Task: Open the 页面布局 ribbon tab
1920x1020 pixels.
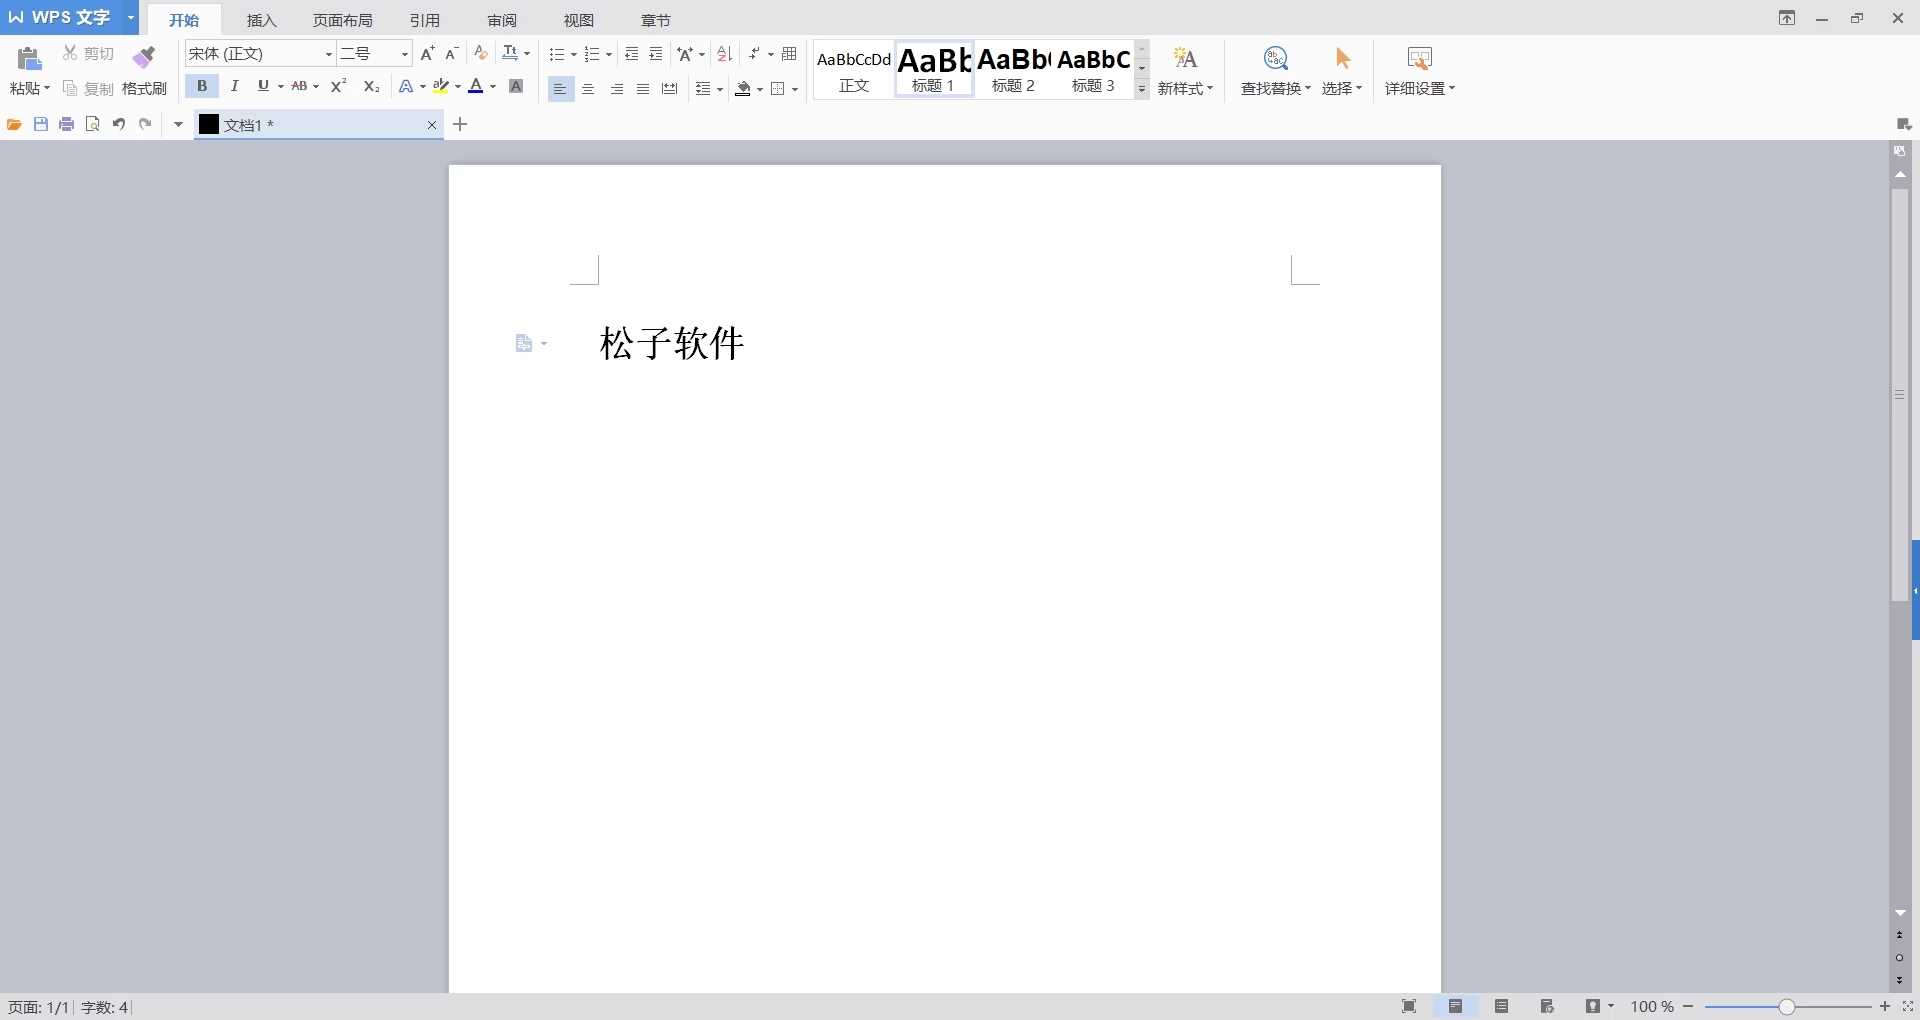Action: (x=342, y=20)
